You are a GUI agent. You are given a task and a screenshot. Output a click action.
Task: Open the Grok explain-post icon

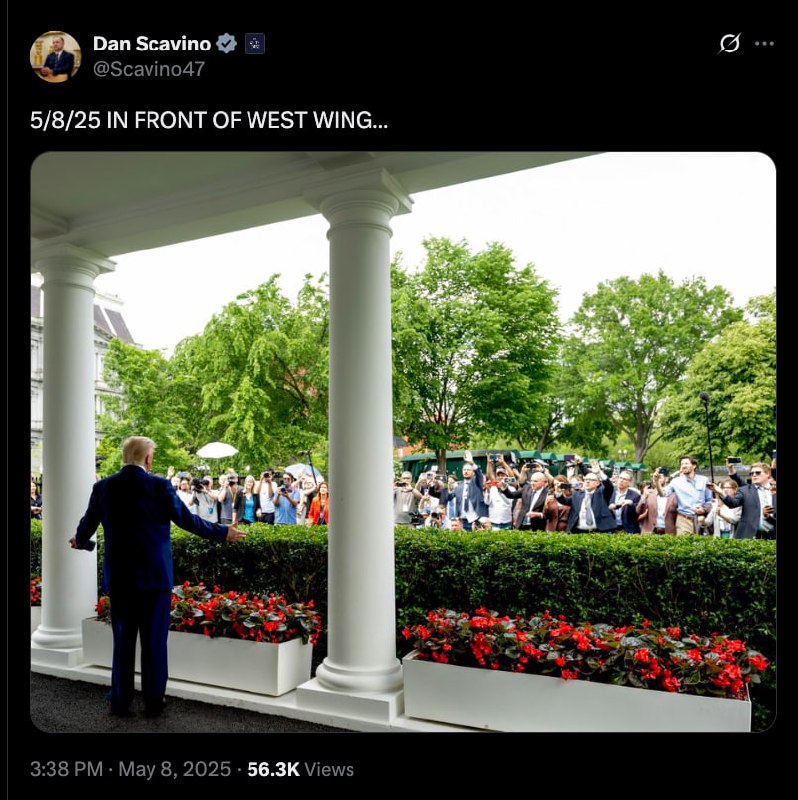[730, 43]
